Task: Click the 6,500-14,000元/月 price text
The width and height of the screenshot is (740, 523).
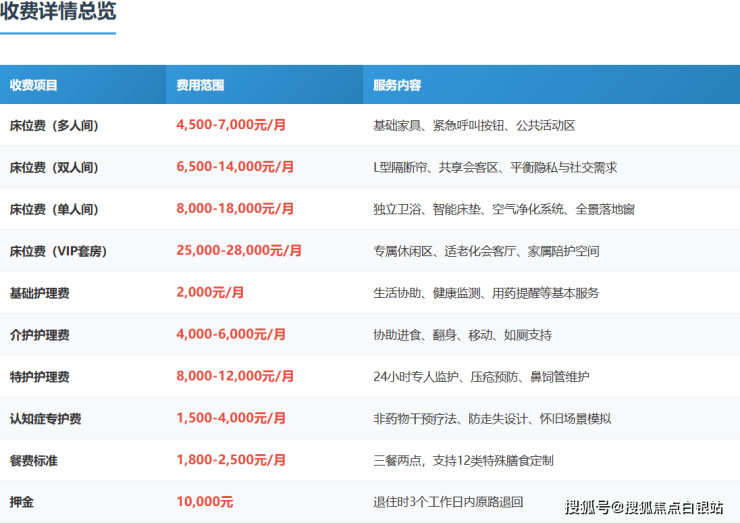Action: 235,168
